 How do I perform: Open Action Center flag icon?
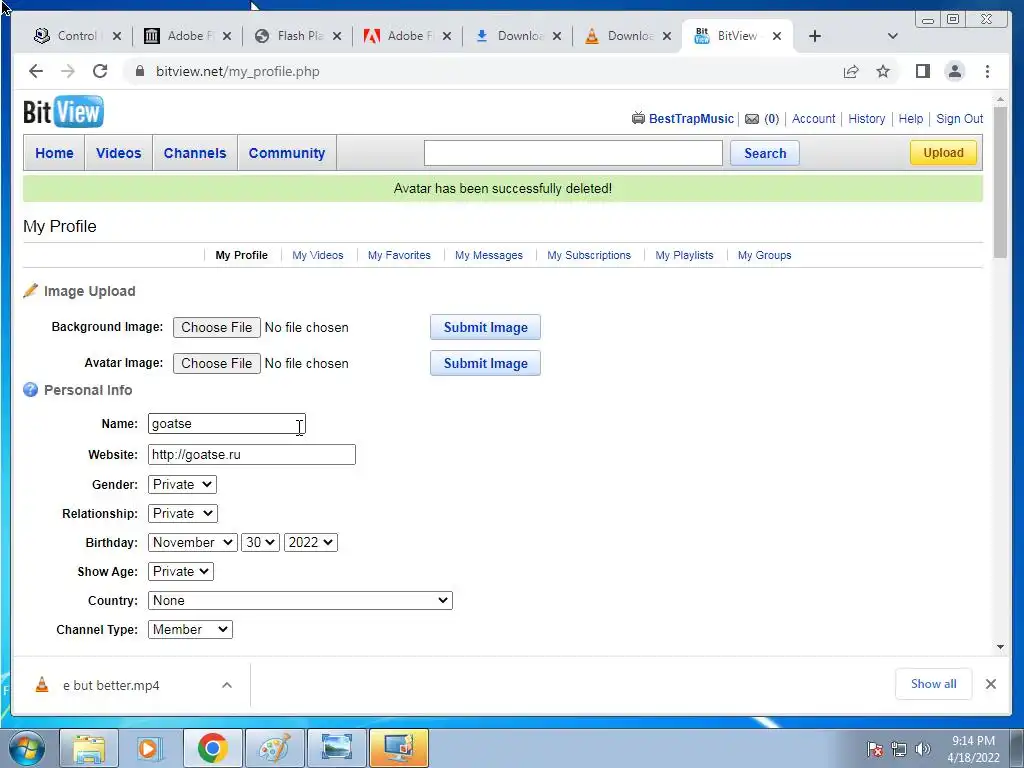[x=875, y=749]
